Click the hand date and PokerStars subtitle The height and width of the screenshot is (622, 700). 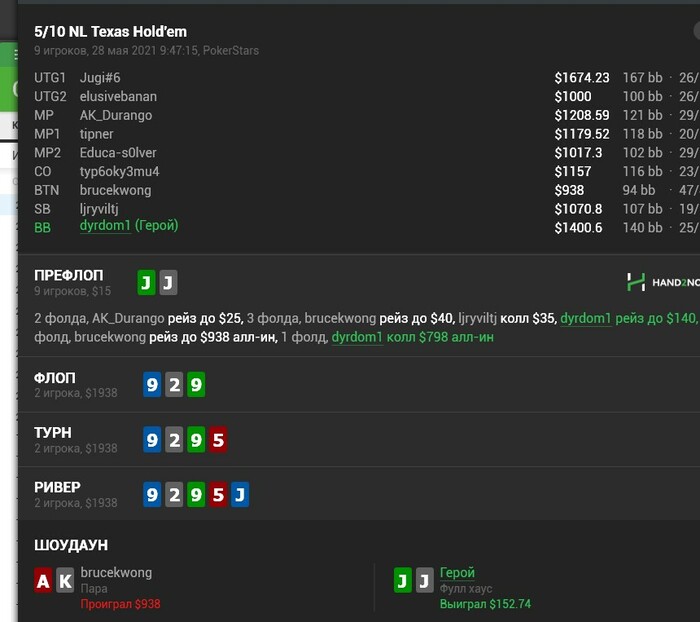(146, 50)
